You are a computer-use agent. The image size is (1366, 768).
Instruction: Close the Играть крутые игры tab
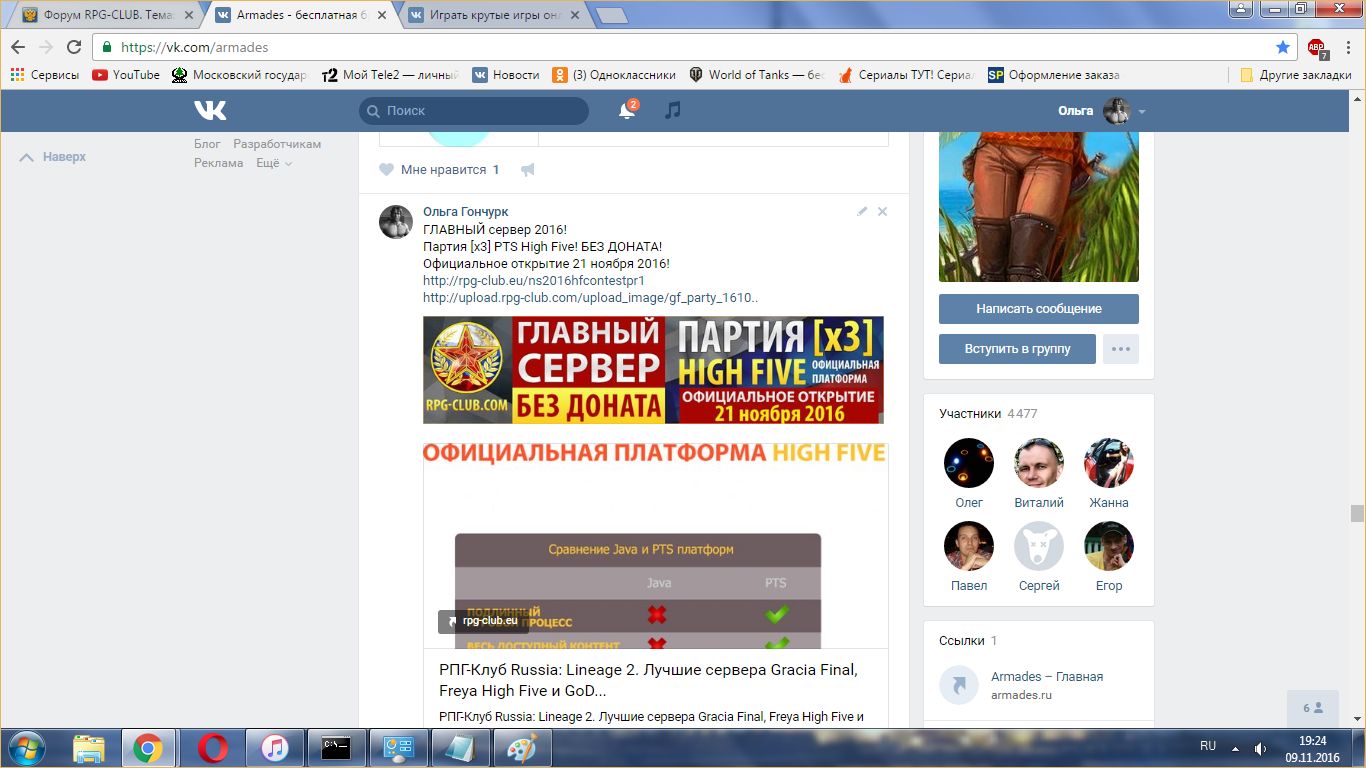[x=573, y=16]
